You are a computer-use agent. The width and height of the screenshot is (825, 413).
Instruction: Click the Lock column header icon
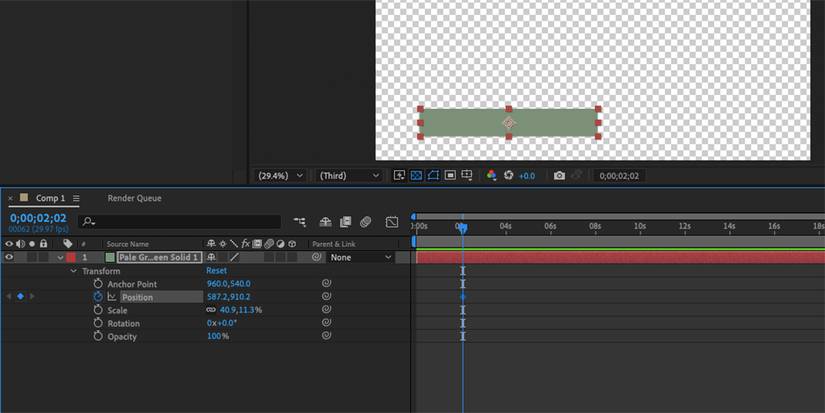(44, 244)
